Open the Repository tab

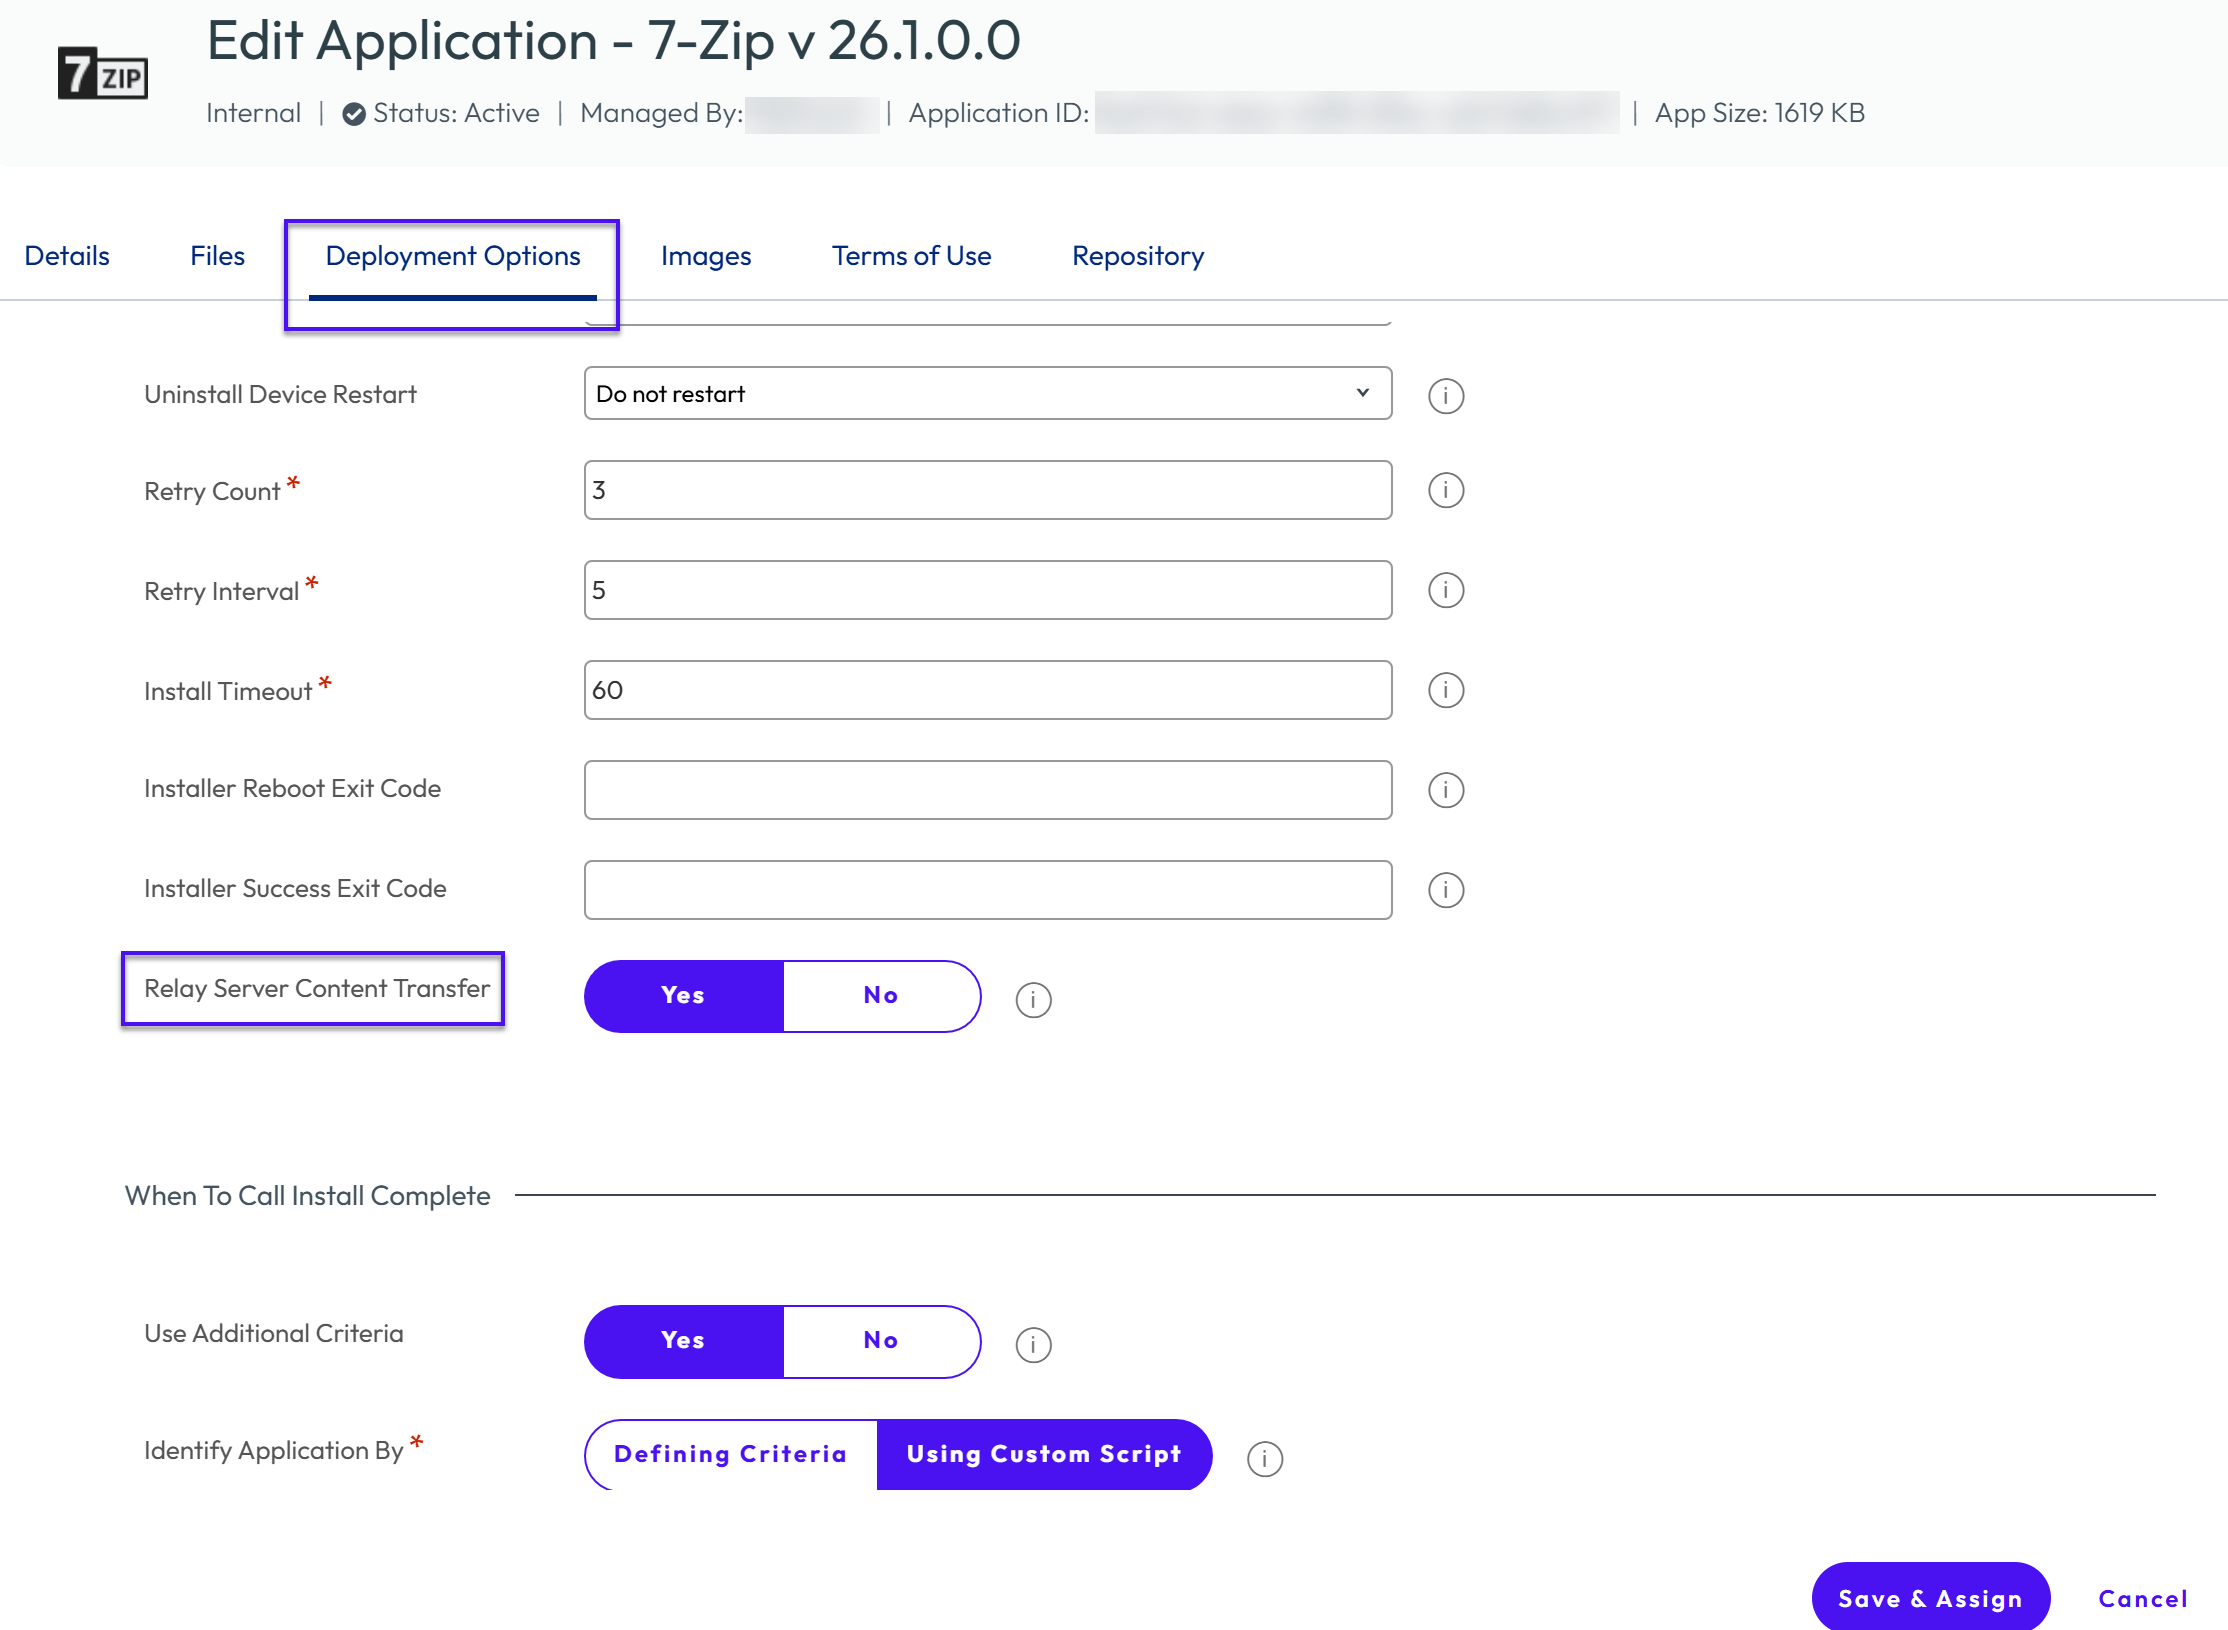[1138, 256]
